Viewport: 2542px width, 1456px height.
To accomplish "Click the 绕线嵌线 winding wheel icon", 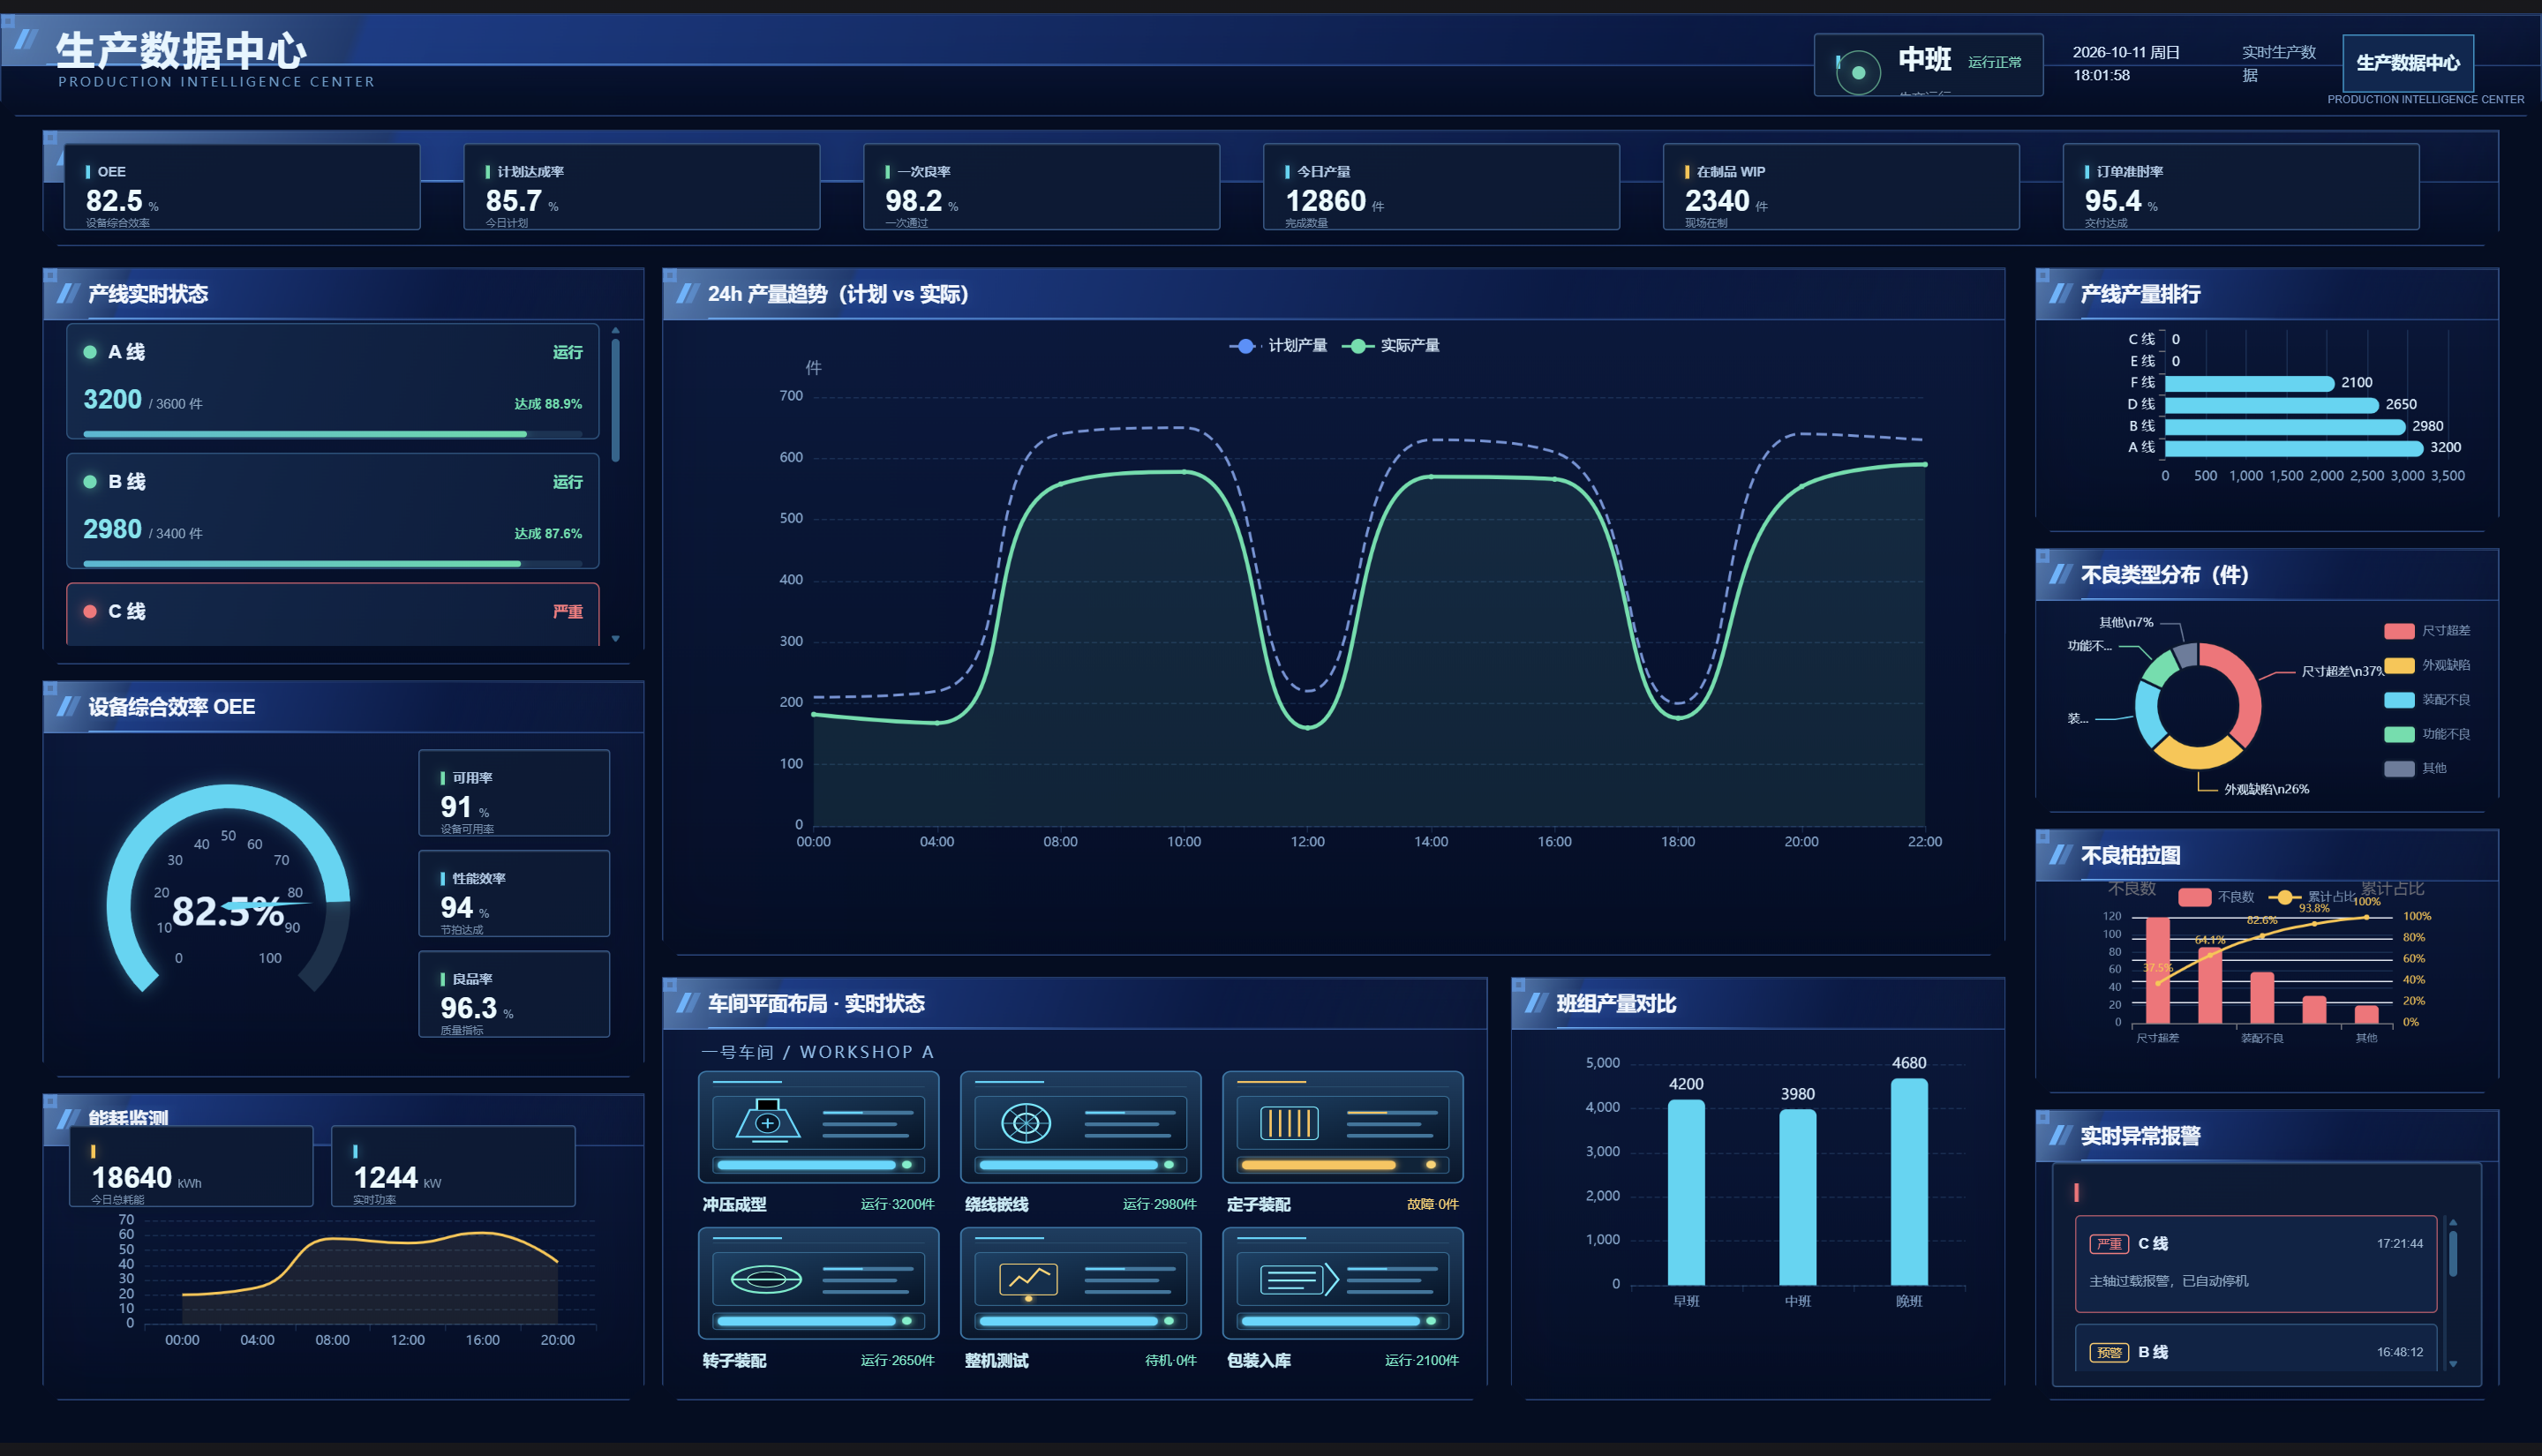I will [1026, 1122].
